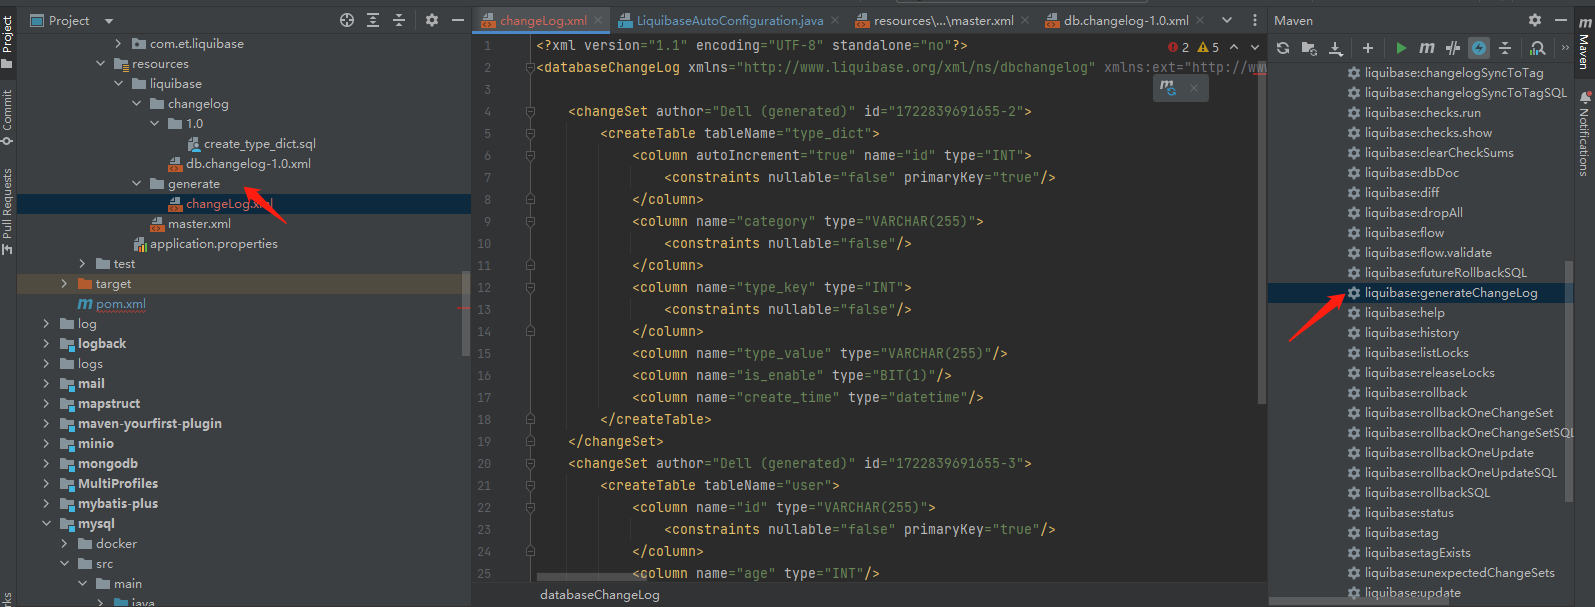Viewport: 1595px width, 607px height.
Task: Click Collapse All in Project panel
Action: (399, 20)
